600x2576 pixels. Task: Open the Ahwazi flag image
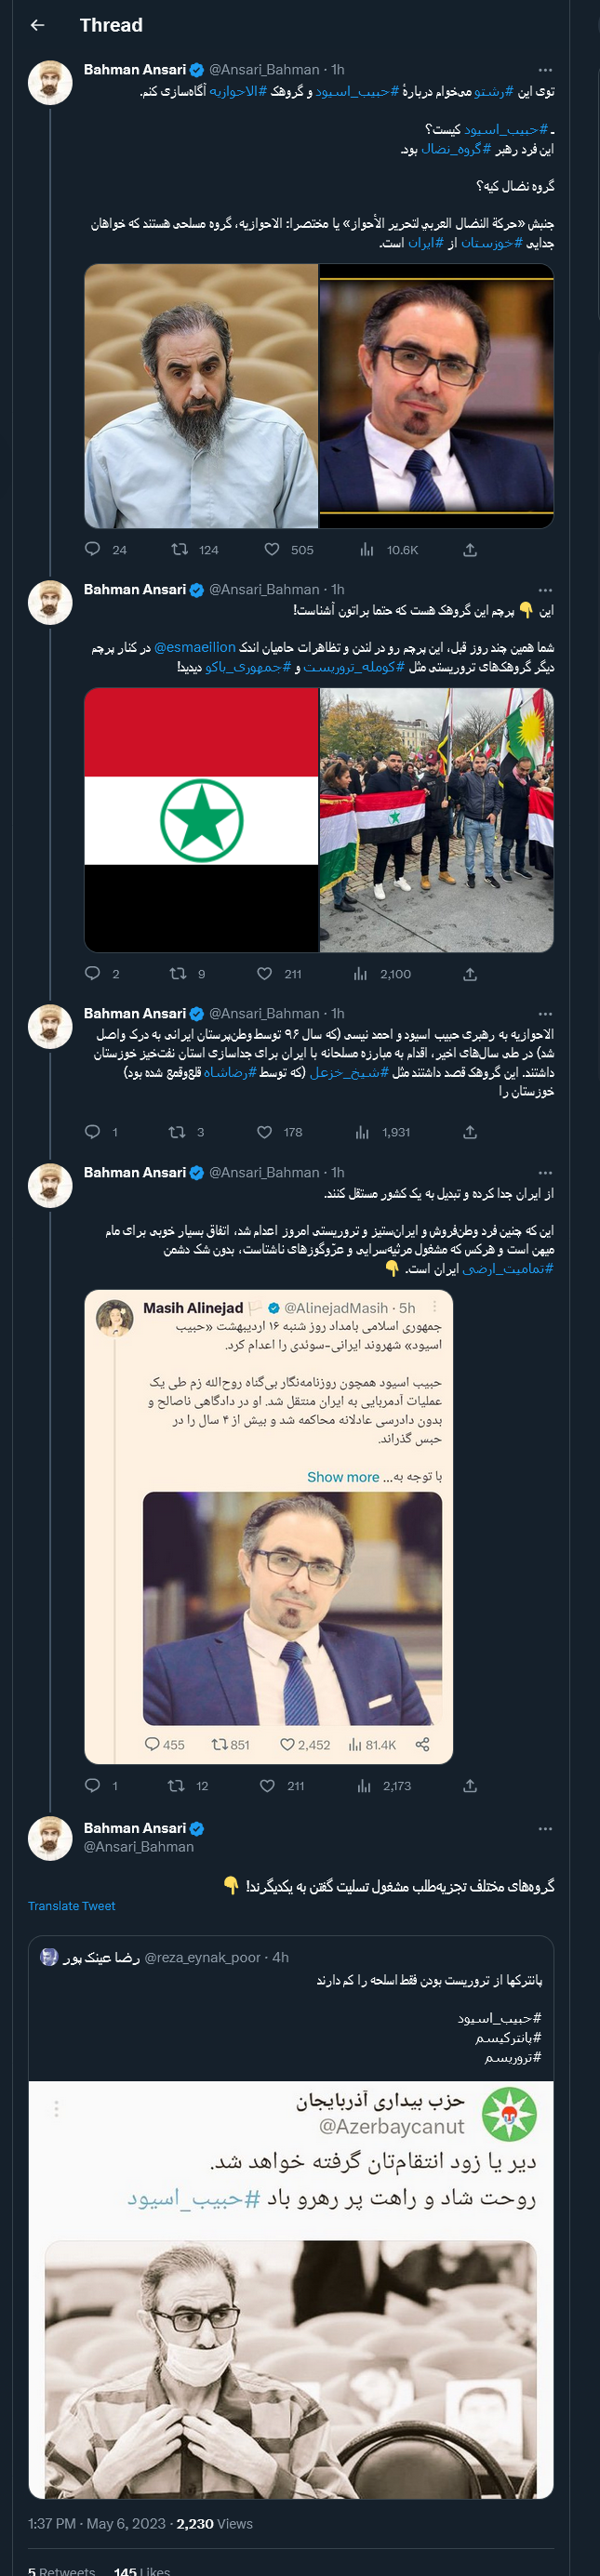tap(200, 820)
